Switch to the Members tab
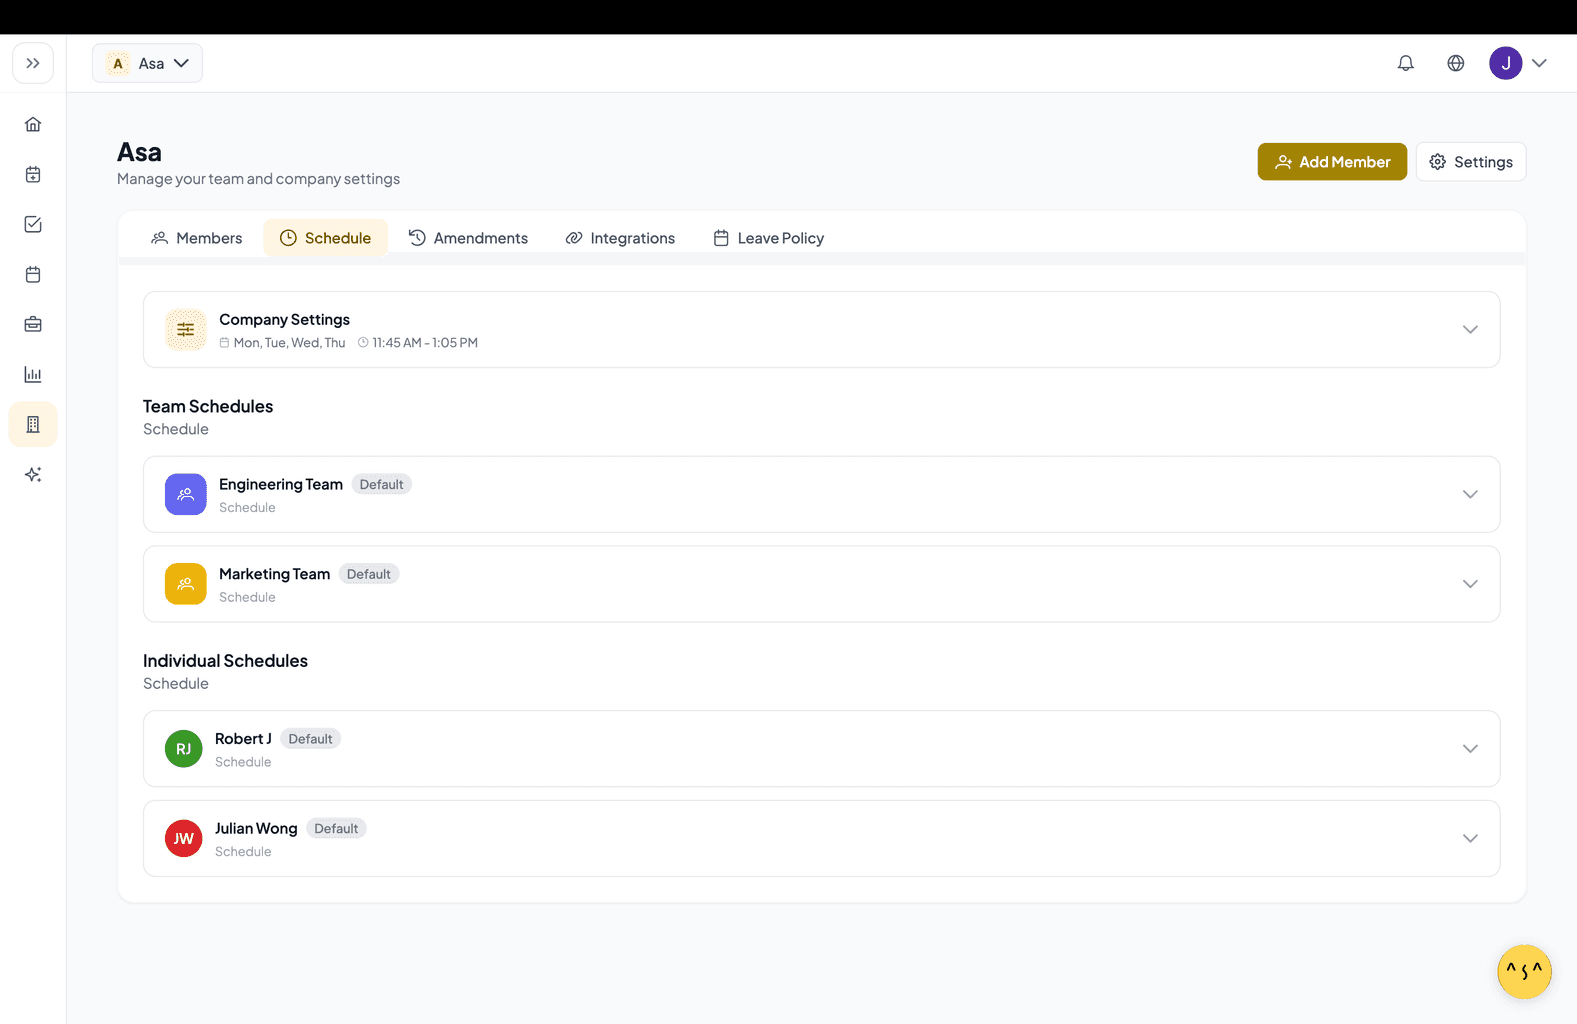1577x1024 pixels. pos(197,238)
